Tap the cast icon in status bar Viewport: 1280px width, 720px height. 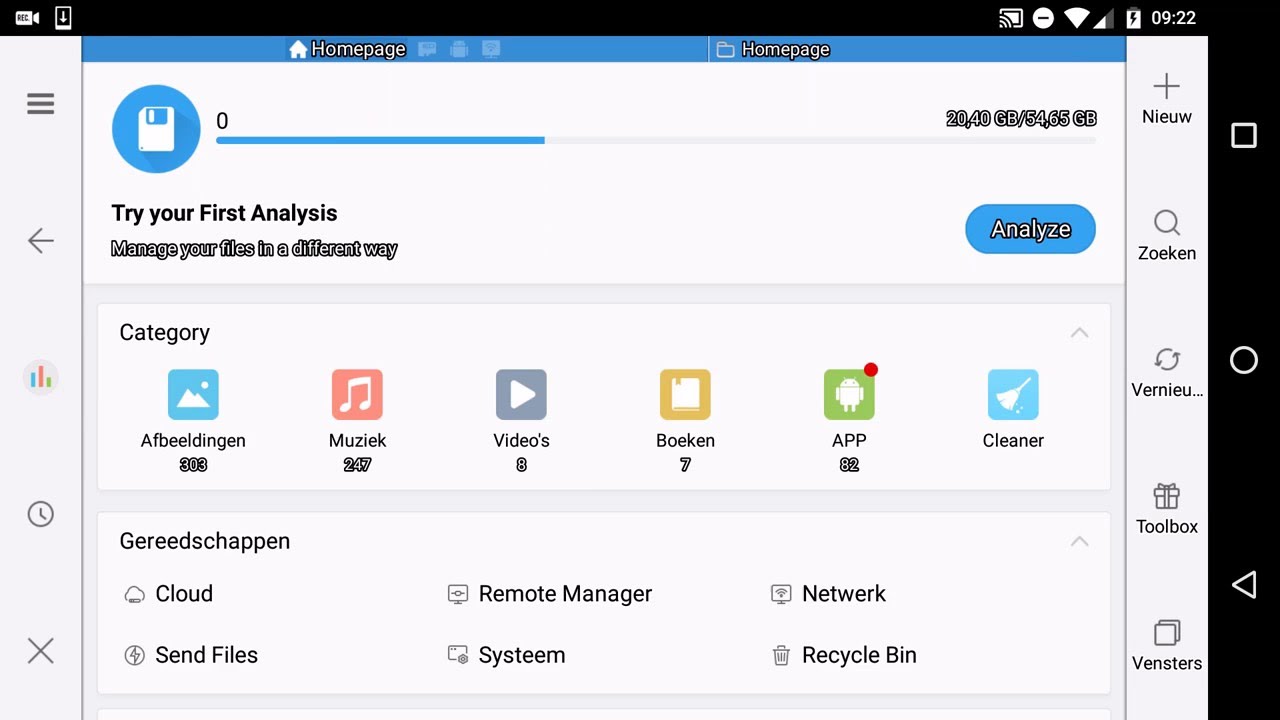1011,18
